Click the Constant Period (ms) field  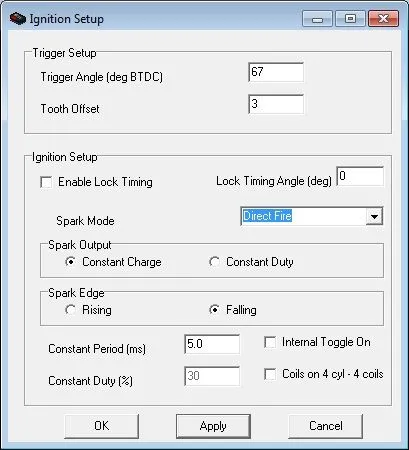click(212, 344)
